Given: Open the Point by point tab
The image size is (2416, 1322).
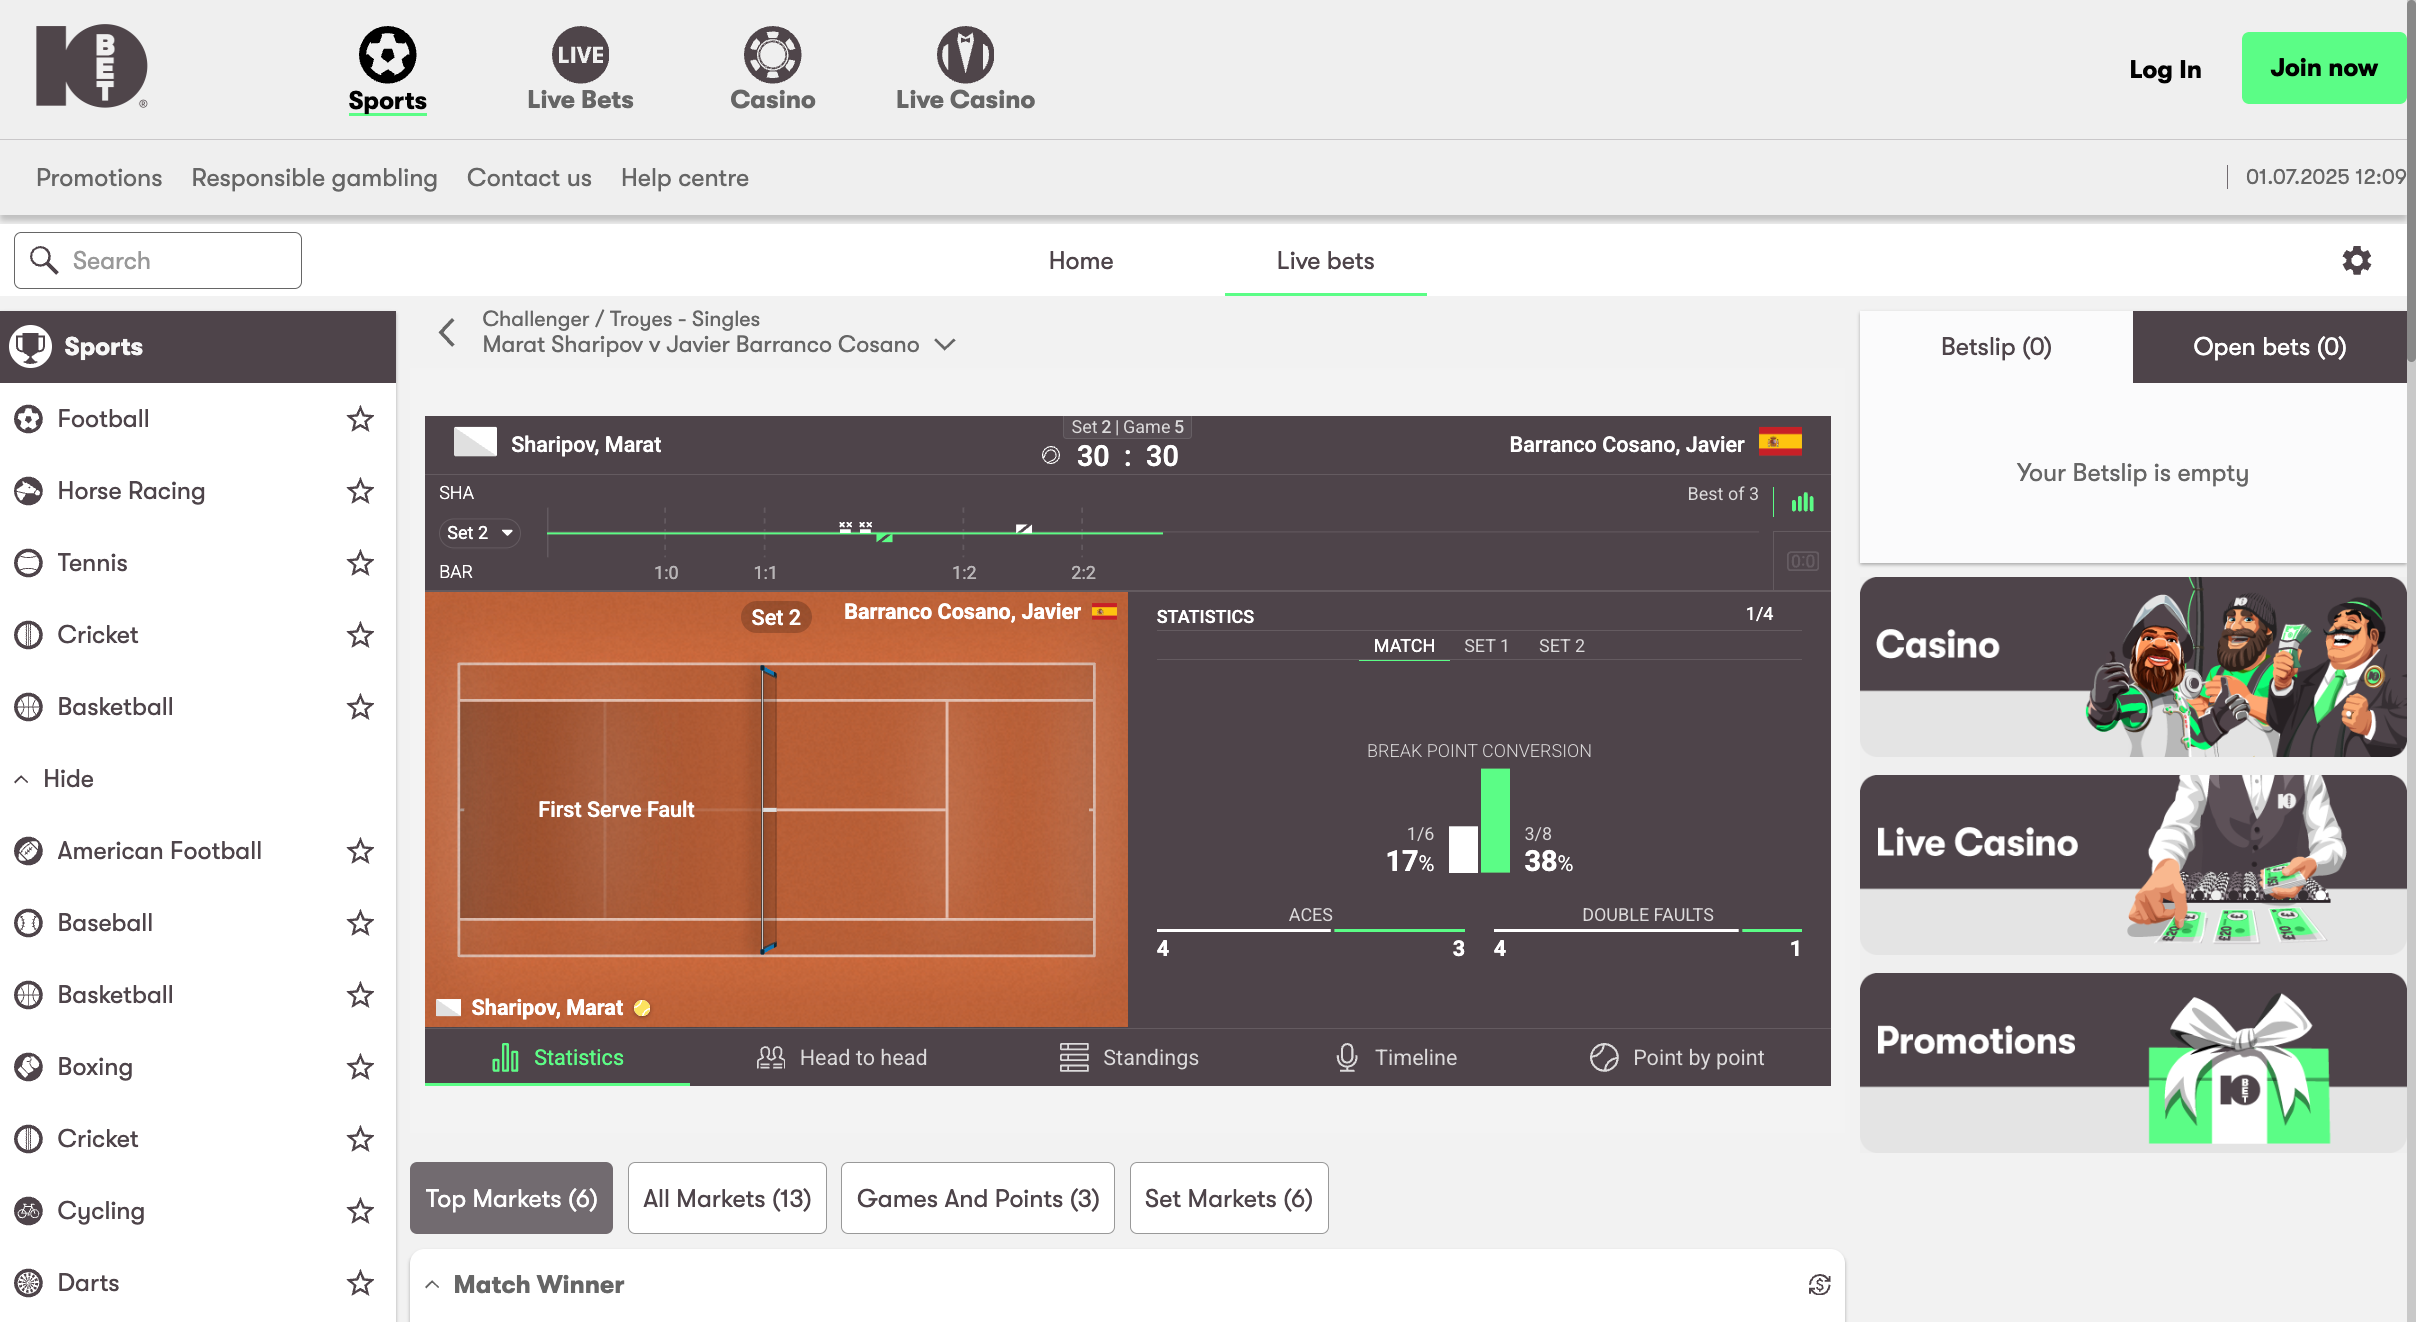Looking at the screenshot, I should (1677, 1057).
